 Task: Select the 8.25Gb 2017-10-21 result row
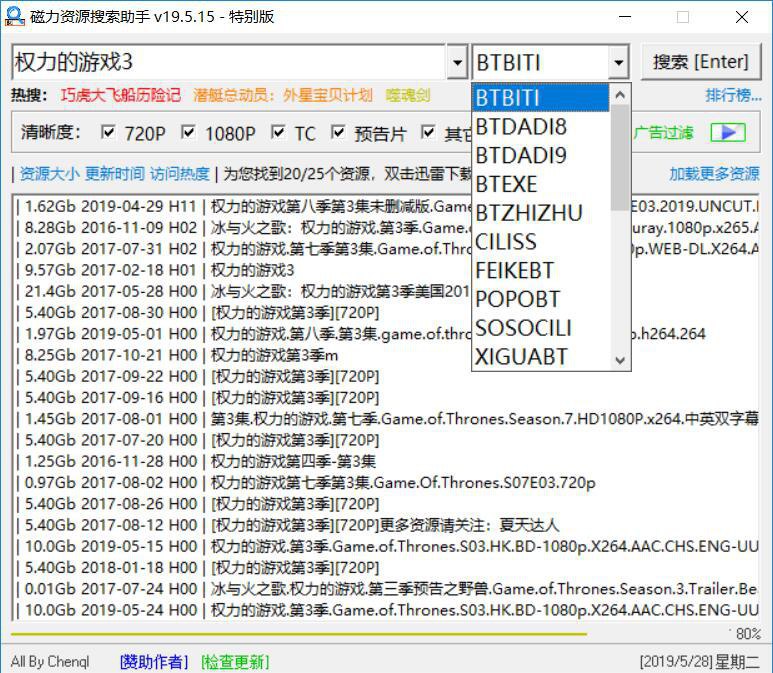[x=386, y=355]
